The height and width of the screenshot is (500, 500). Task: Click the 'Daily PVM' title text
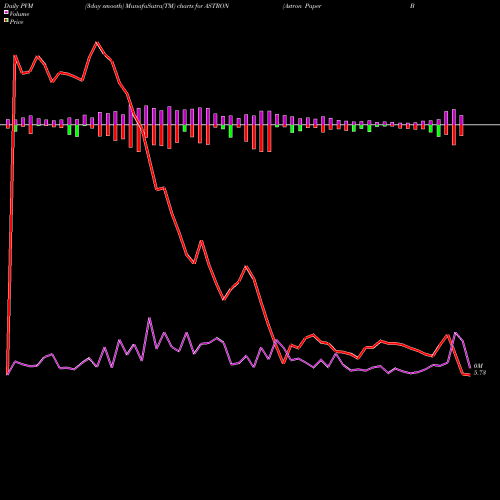tap(19, 6)
